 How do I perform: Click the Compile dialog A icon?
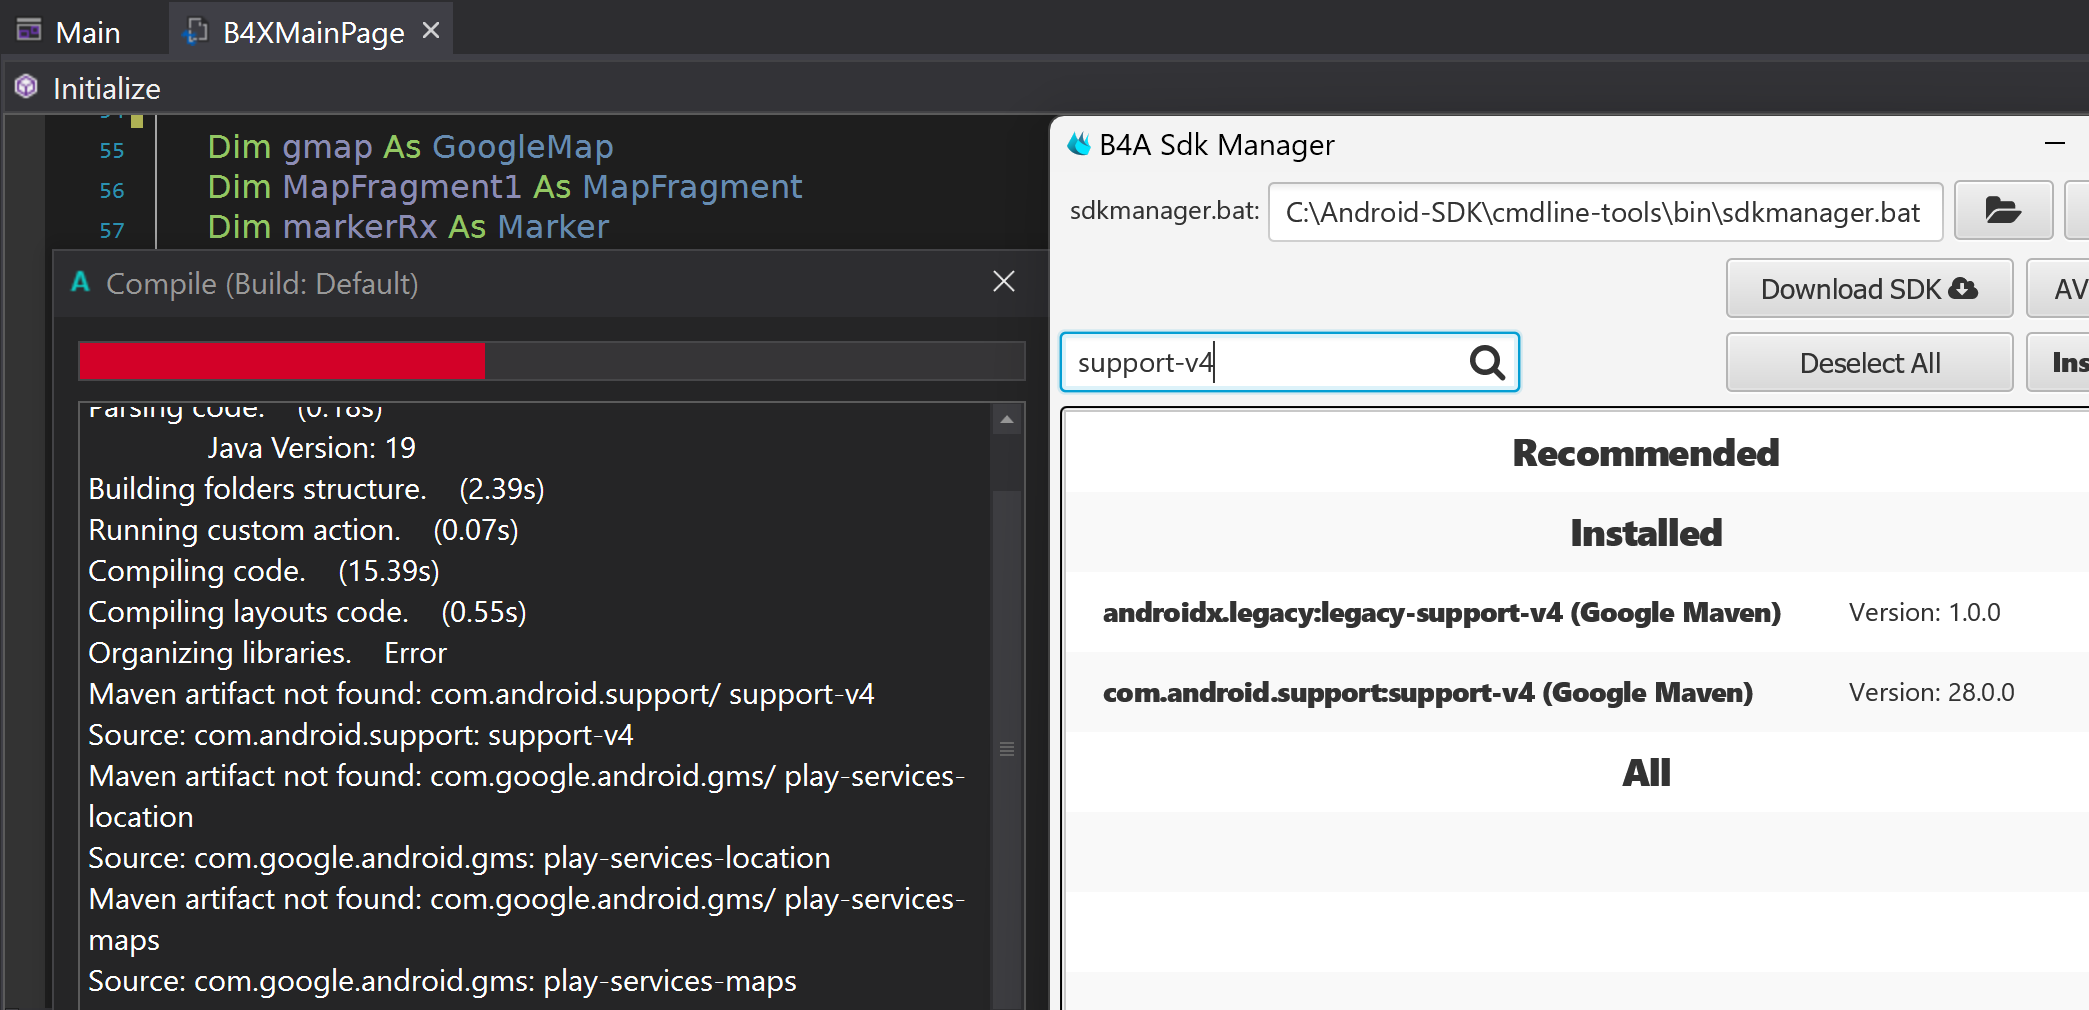[81, 283]
